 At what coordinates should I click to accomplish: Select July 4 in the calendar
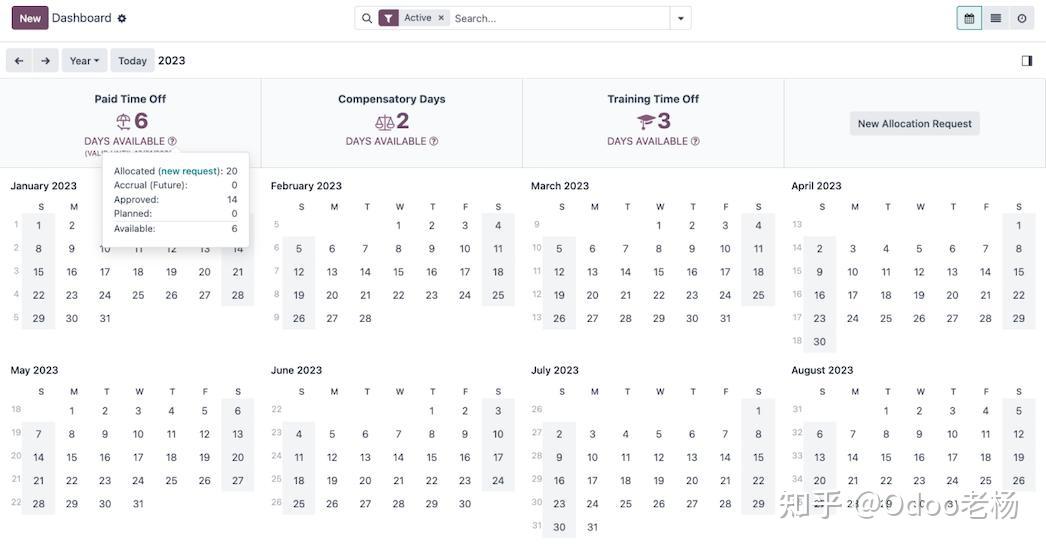coord(626,434)
